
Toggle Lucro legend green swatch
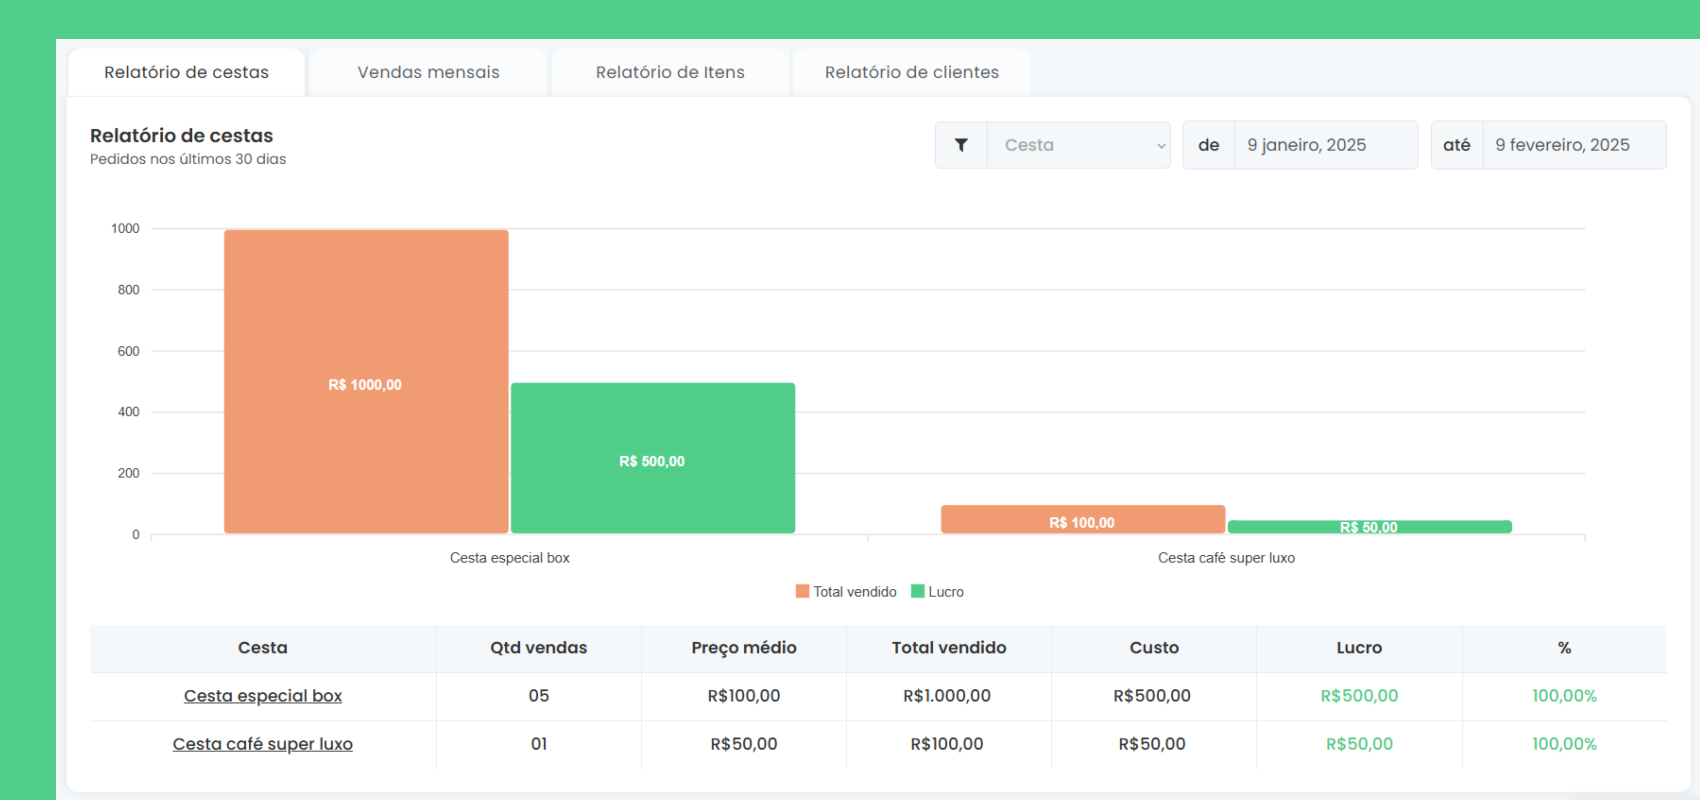click(x=917, y=591)
